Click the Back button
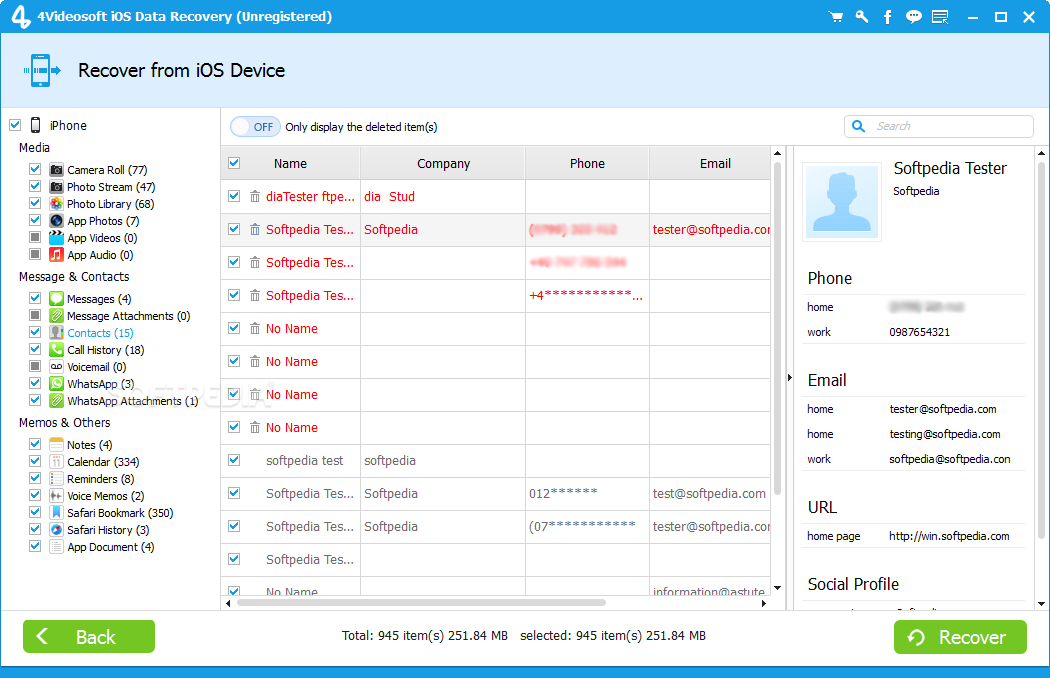Image resolution: width=1050 pixels, height=678 pixels. (89, 636)
